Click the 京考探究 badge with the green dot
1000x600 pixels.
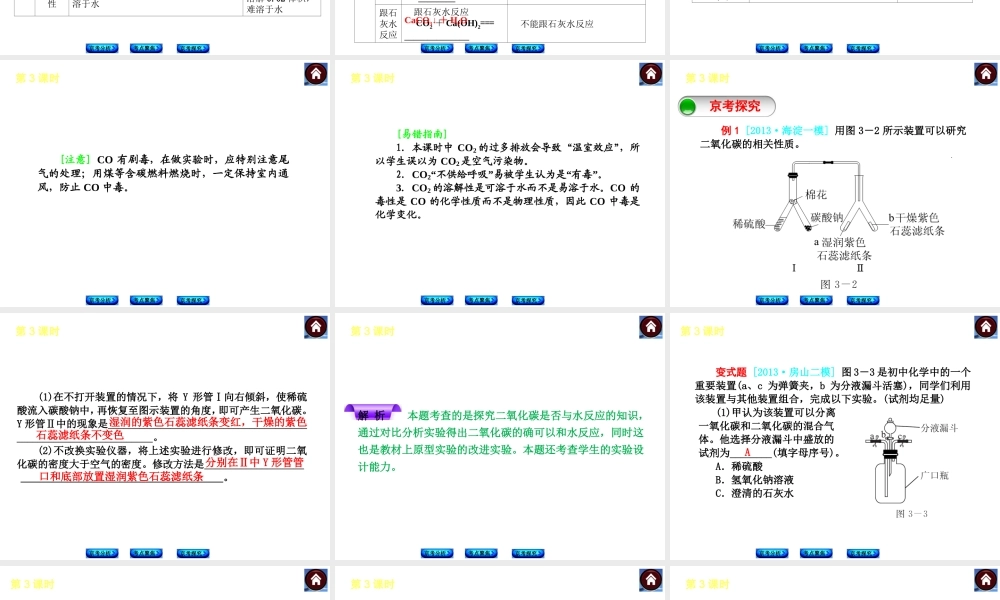(x=727, y=106)
